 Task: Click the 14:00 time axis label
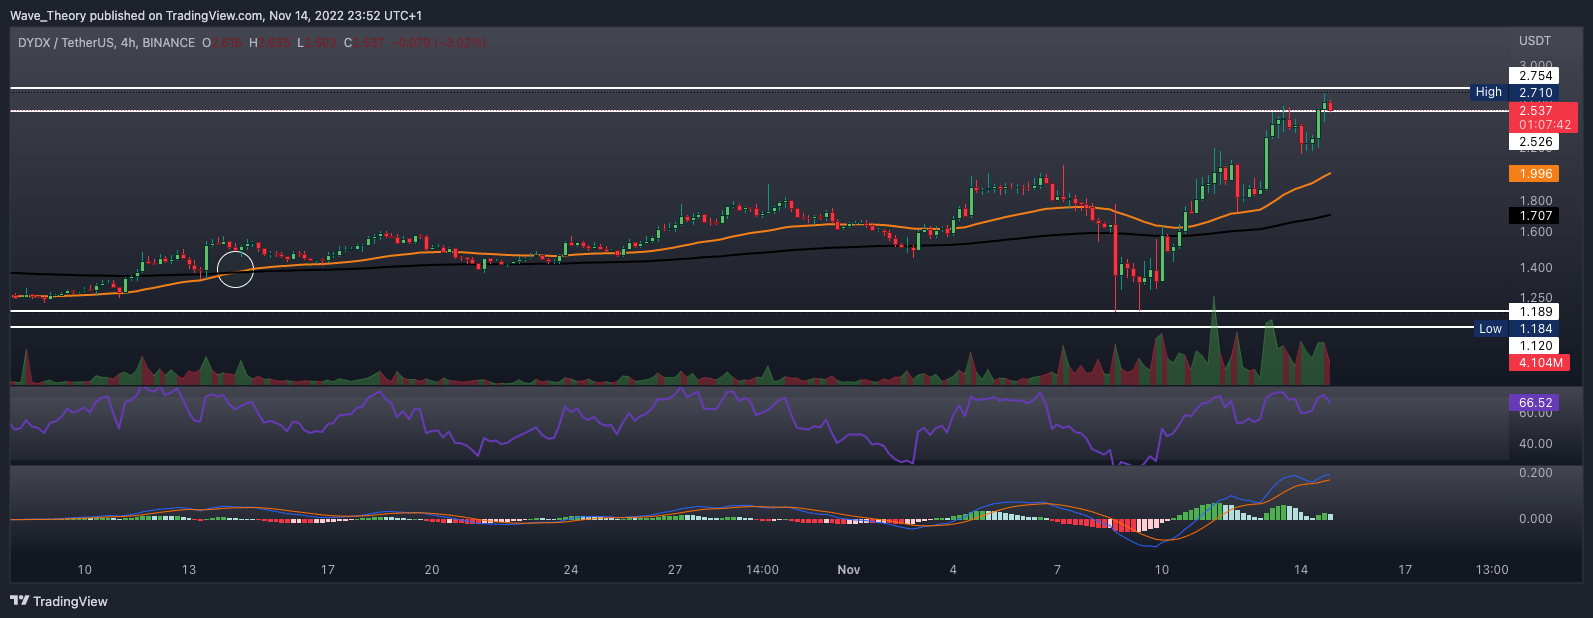click(762, 570)
